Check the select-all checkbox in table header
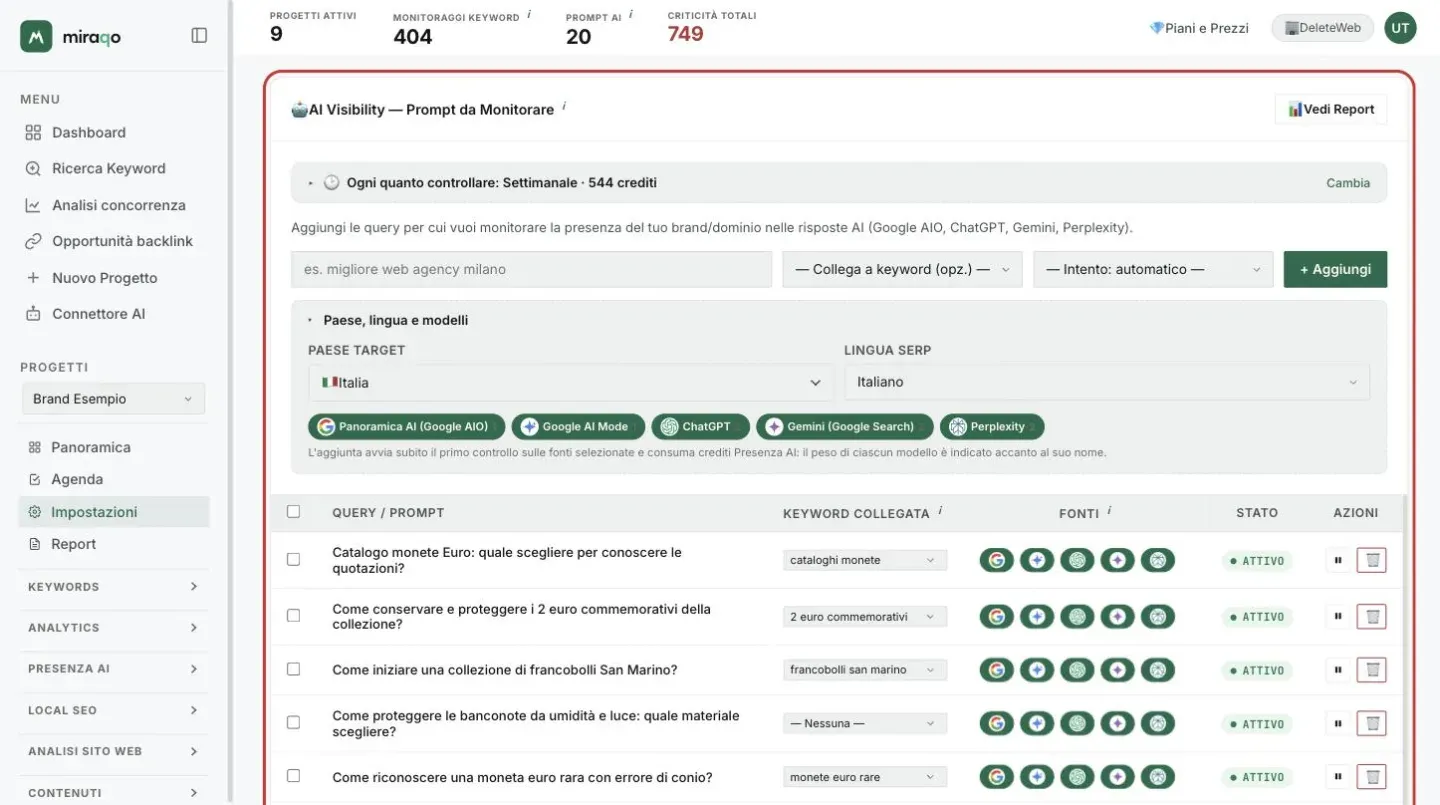Screen dimensions: 1440x805 coord(293,511)
